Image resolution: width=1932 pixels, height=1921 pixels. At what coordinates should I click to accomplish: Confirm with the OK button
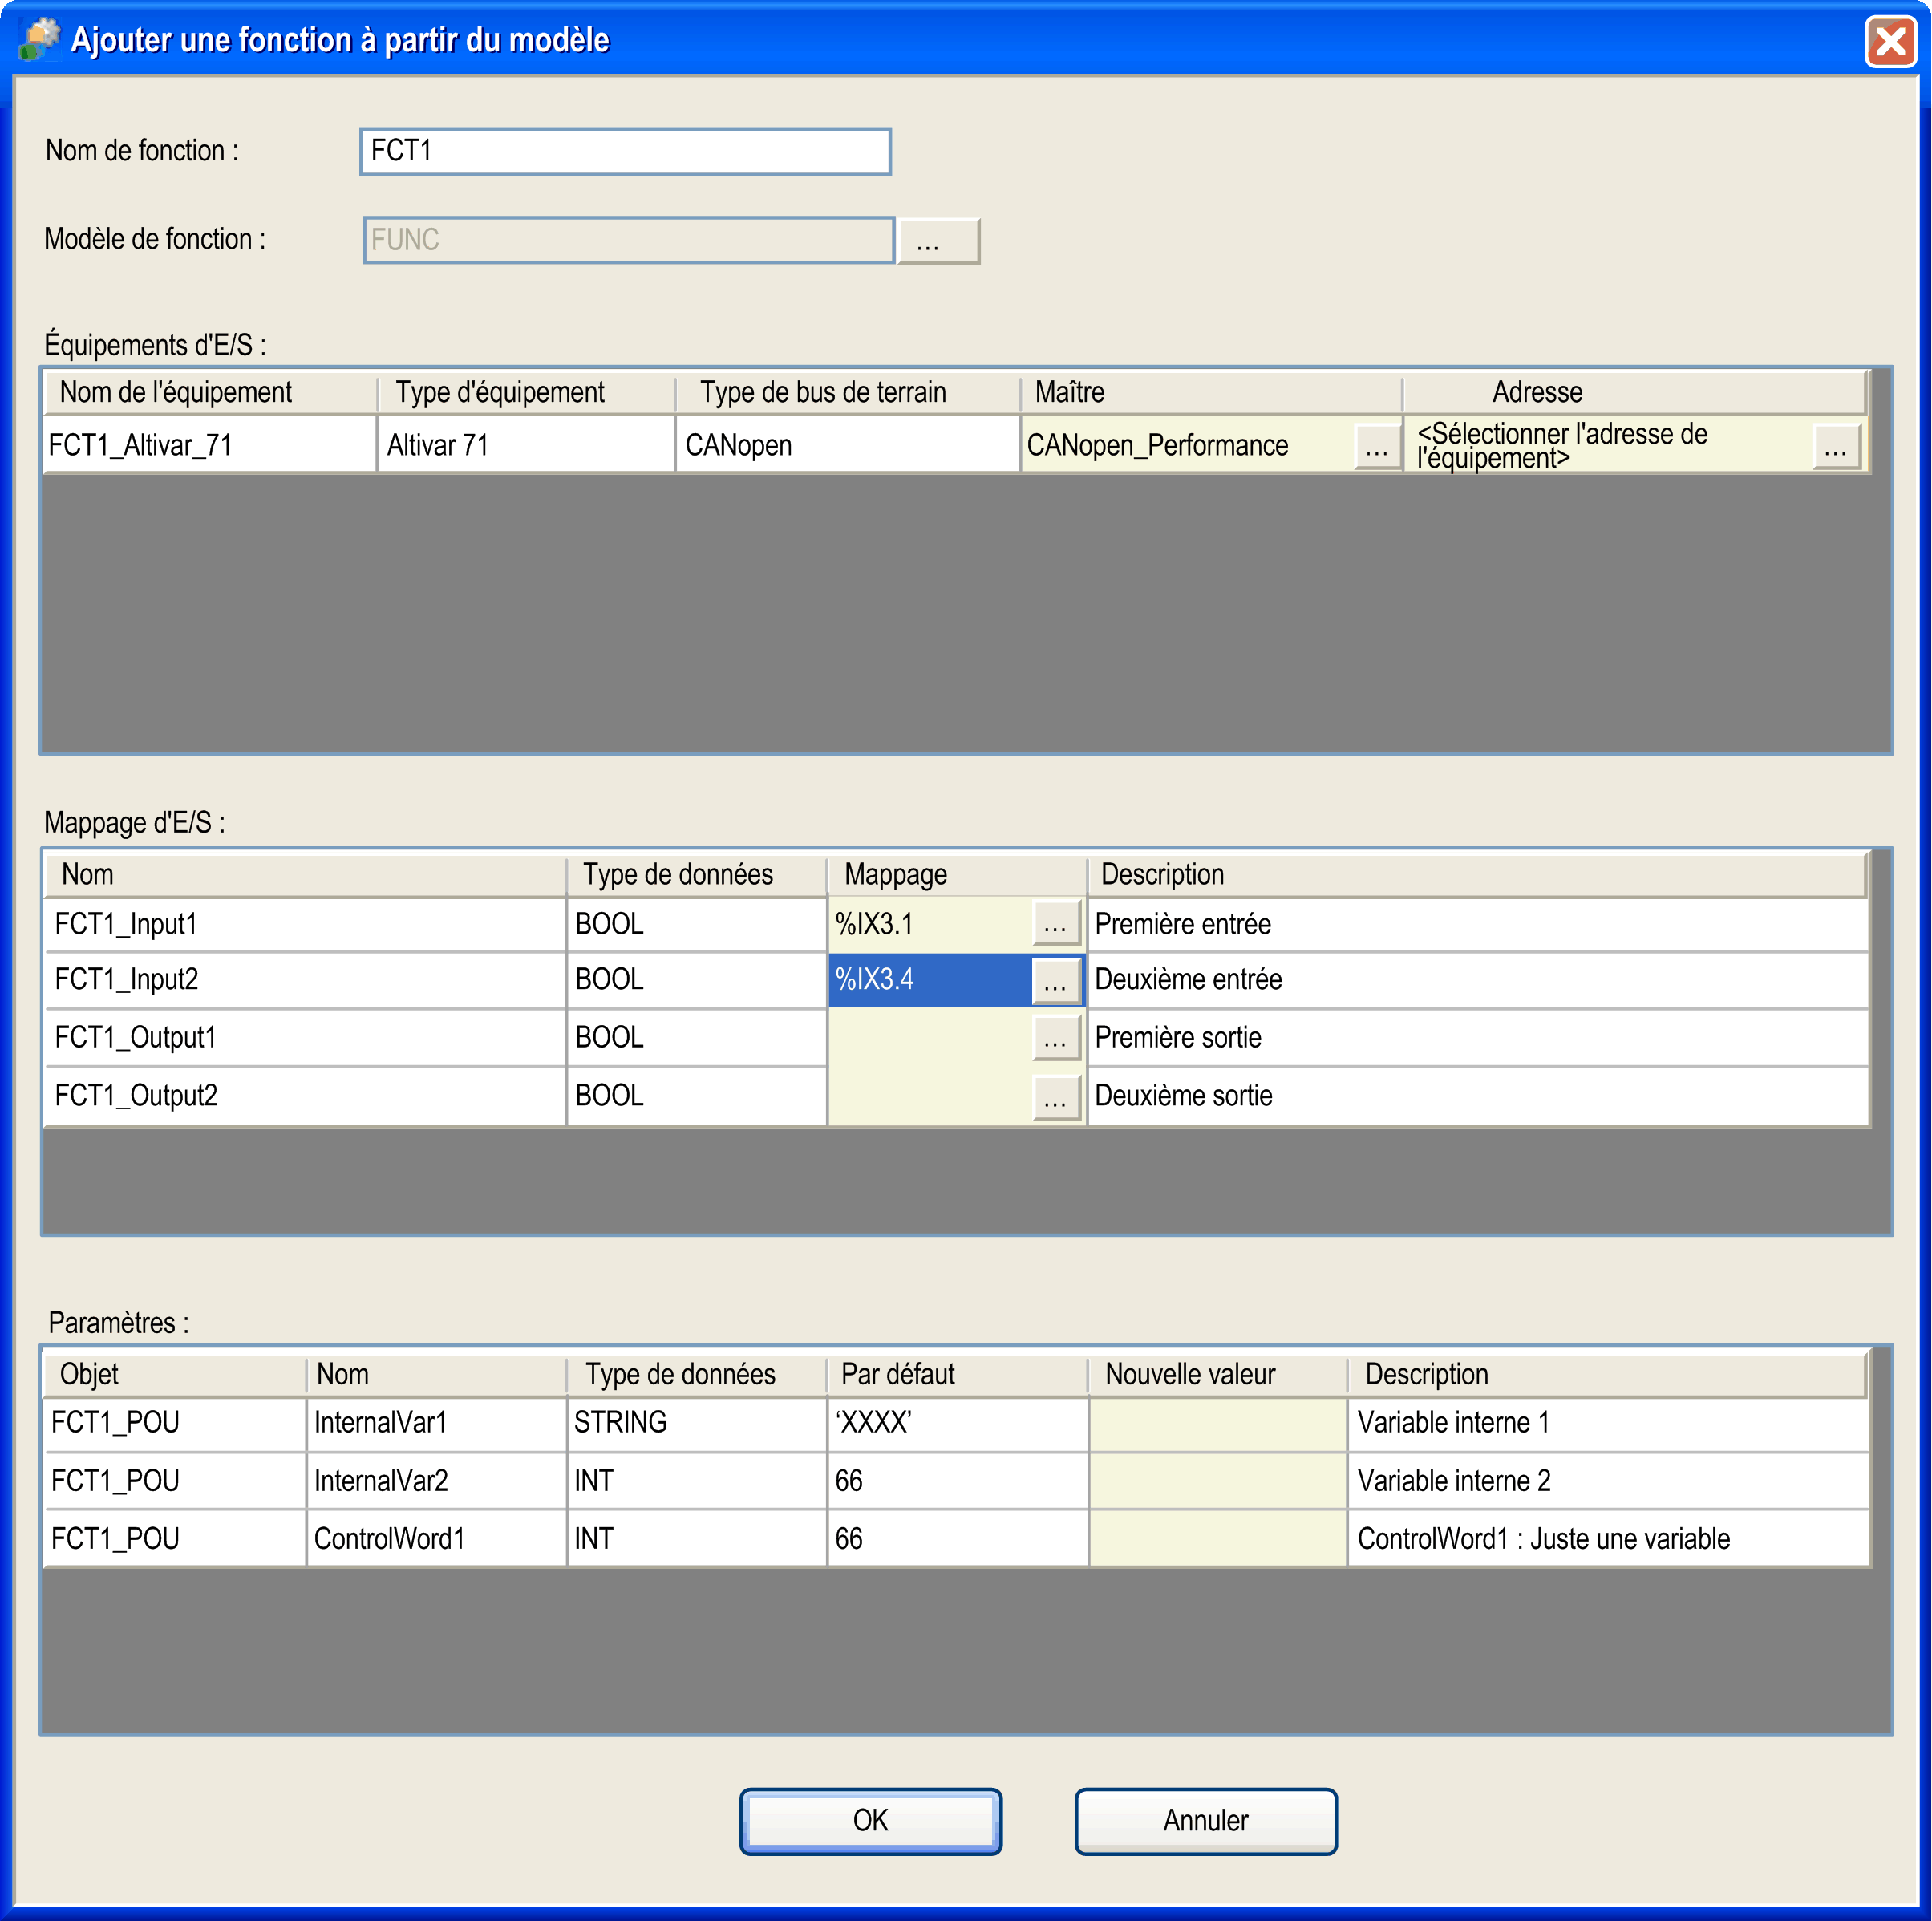click(870, 1821)
